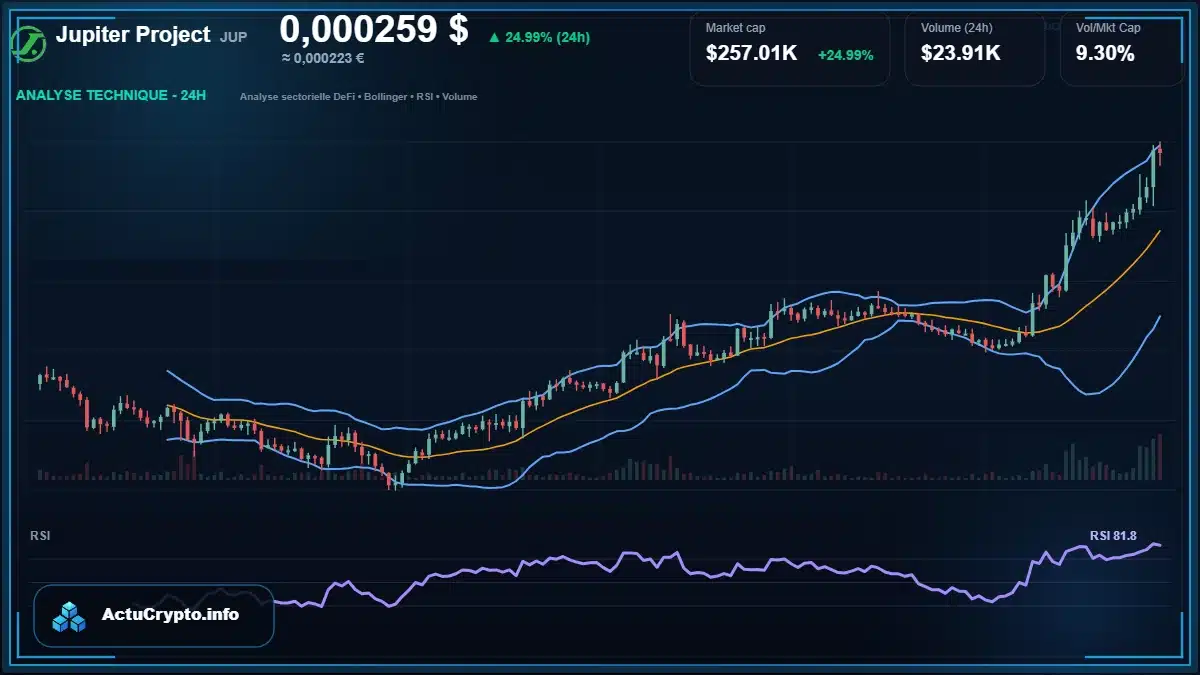
Task: Click the Jupiter Project logo icon
Action: pos(27,43)
